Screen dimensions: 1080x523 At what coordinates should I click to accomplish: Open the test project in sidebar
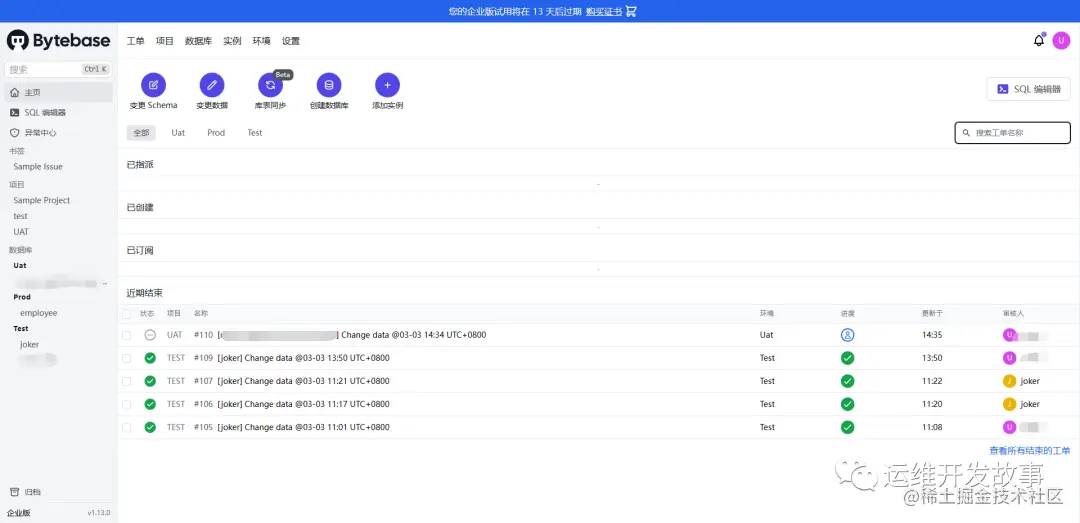click(21, 216)
